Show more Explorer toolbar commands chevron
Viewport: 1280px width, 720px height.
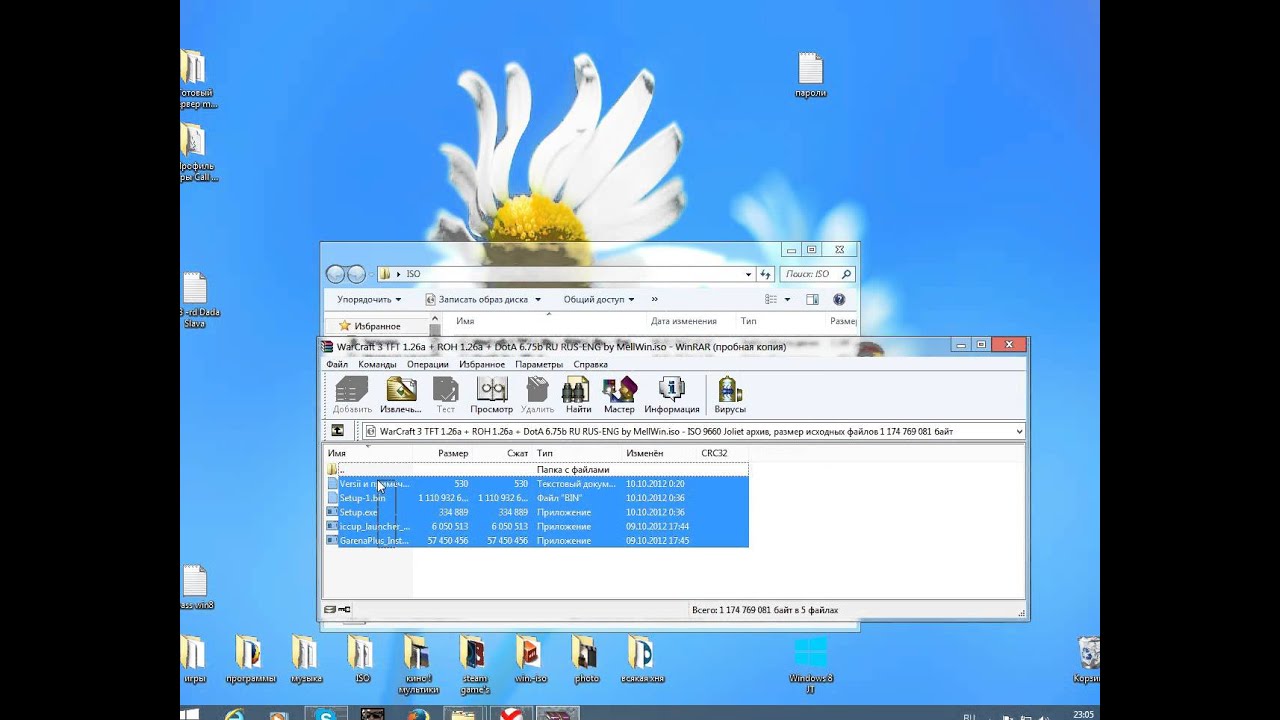pyautogui.click(x=655, y=299)
